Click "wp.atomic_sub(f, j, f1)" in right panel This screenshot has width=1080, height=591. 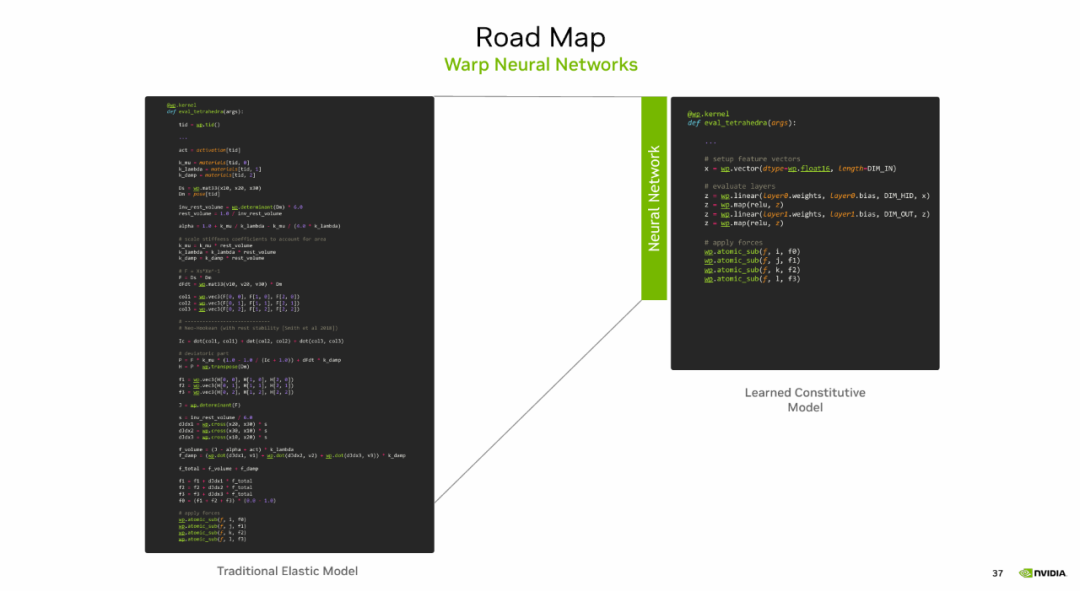tap(751, 260)
